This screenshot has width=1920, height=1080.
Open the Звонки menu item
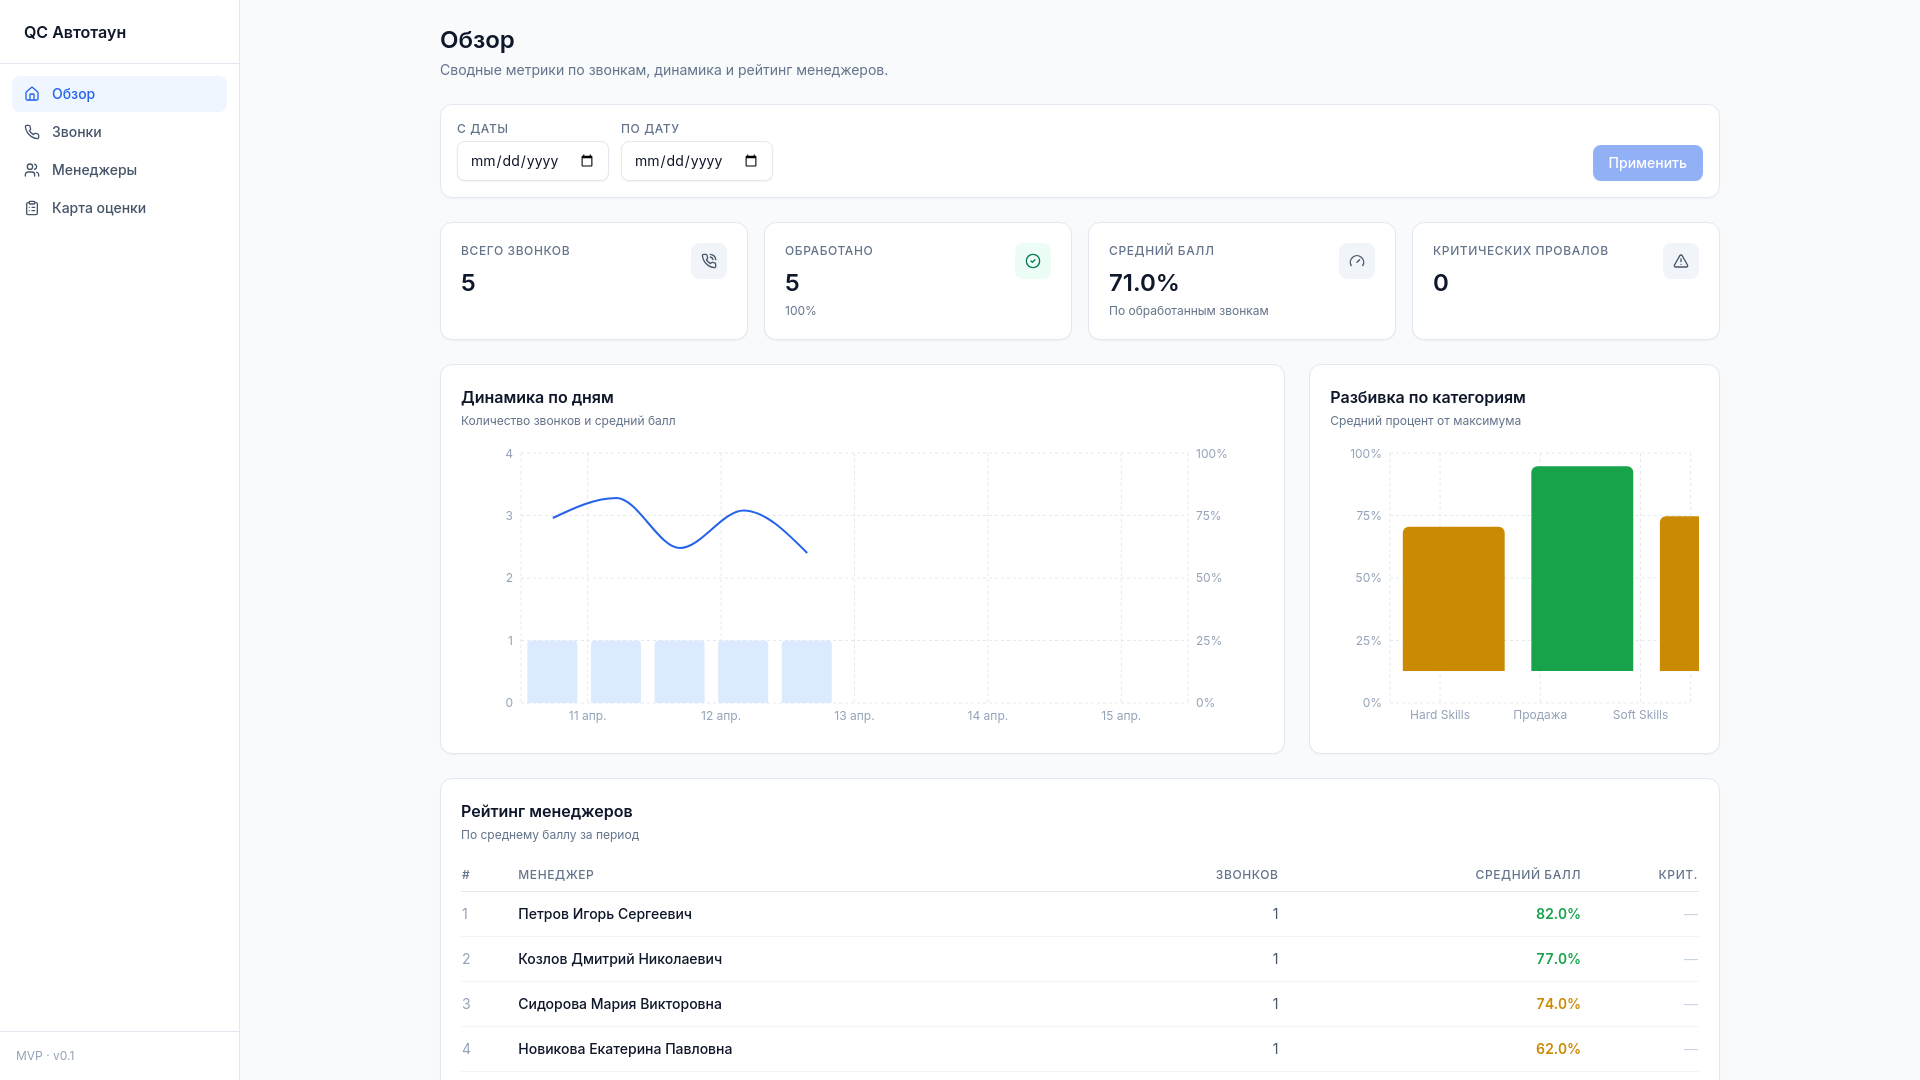click(77, 132)
